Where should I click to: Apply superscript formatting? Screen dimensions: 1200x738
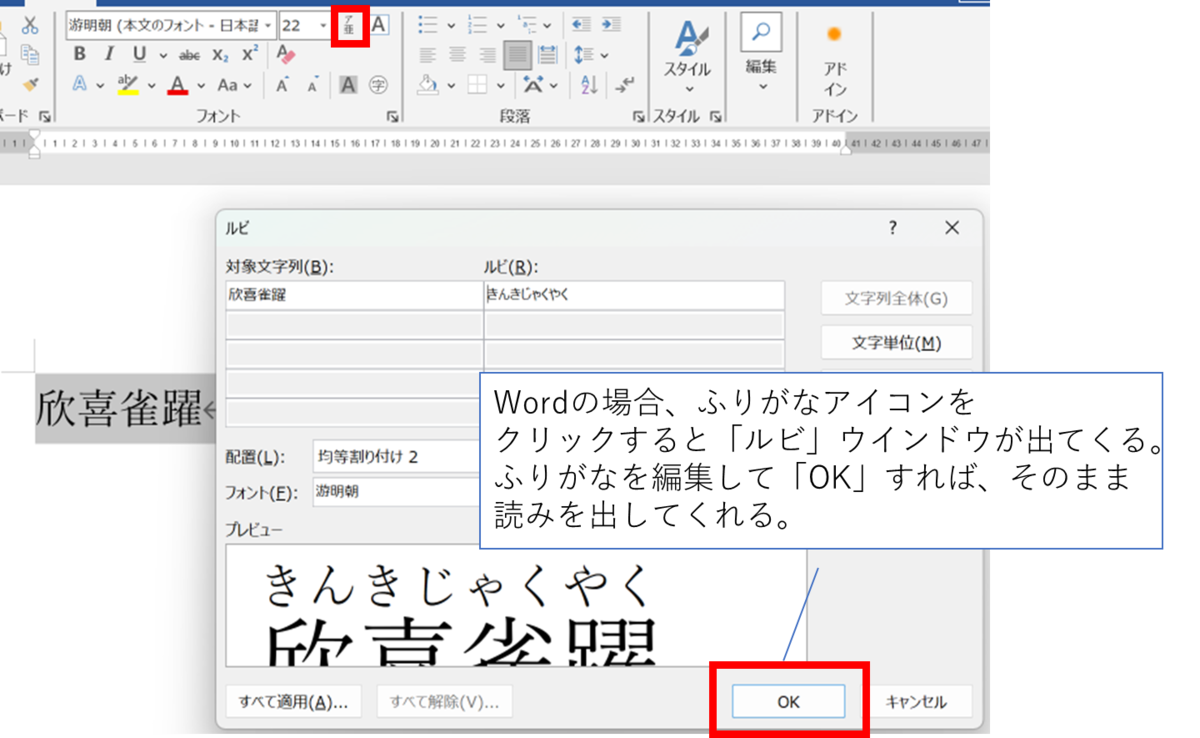click(x=250, y=55)
